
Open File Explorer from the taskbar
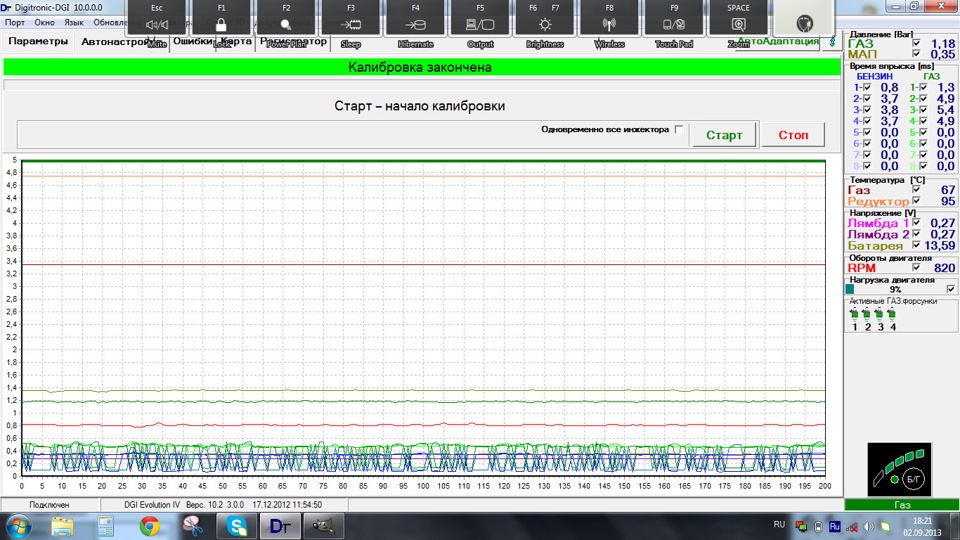[x=62, y=527]
